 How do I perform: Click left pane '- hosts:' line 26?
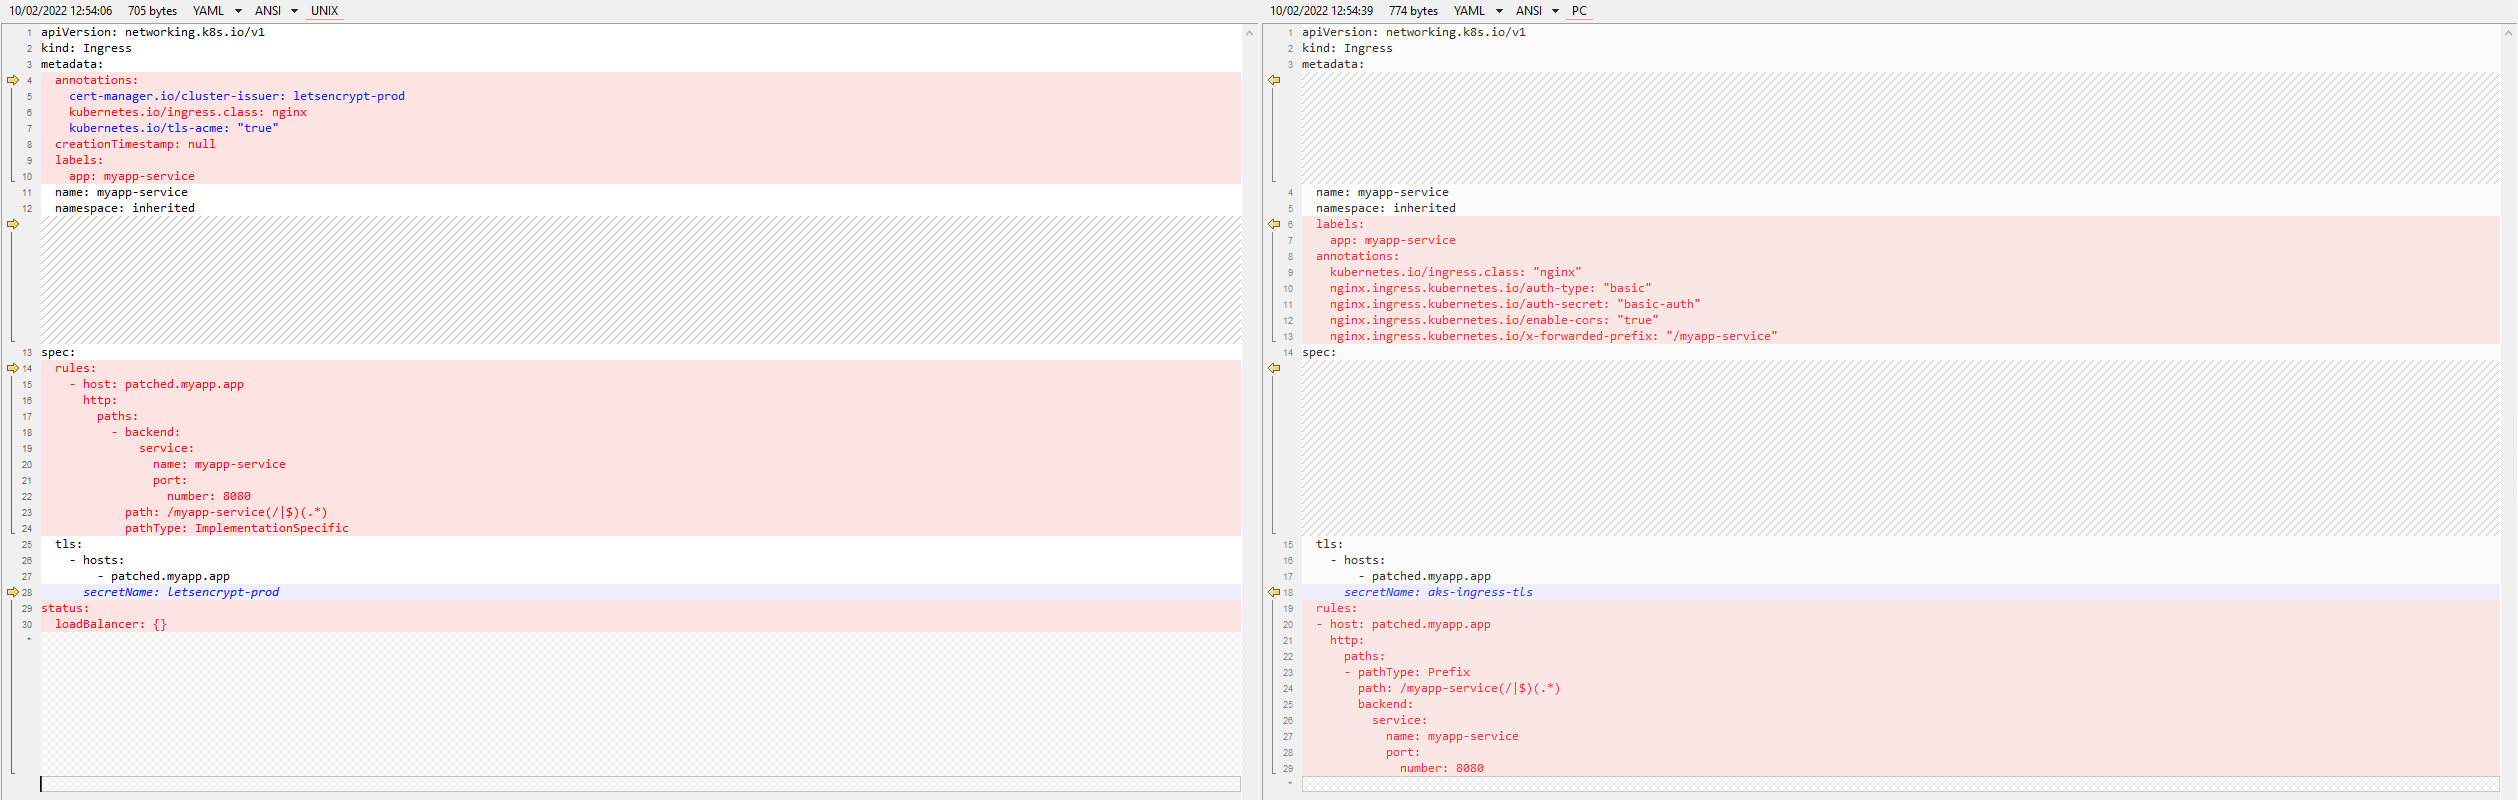(x=97, y=560)
